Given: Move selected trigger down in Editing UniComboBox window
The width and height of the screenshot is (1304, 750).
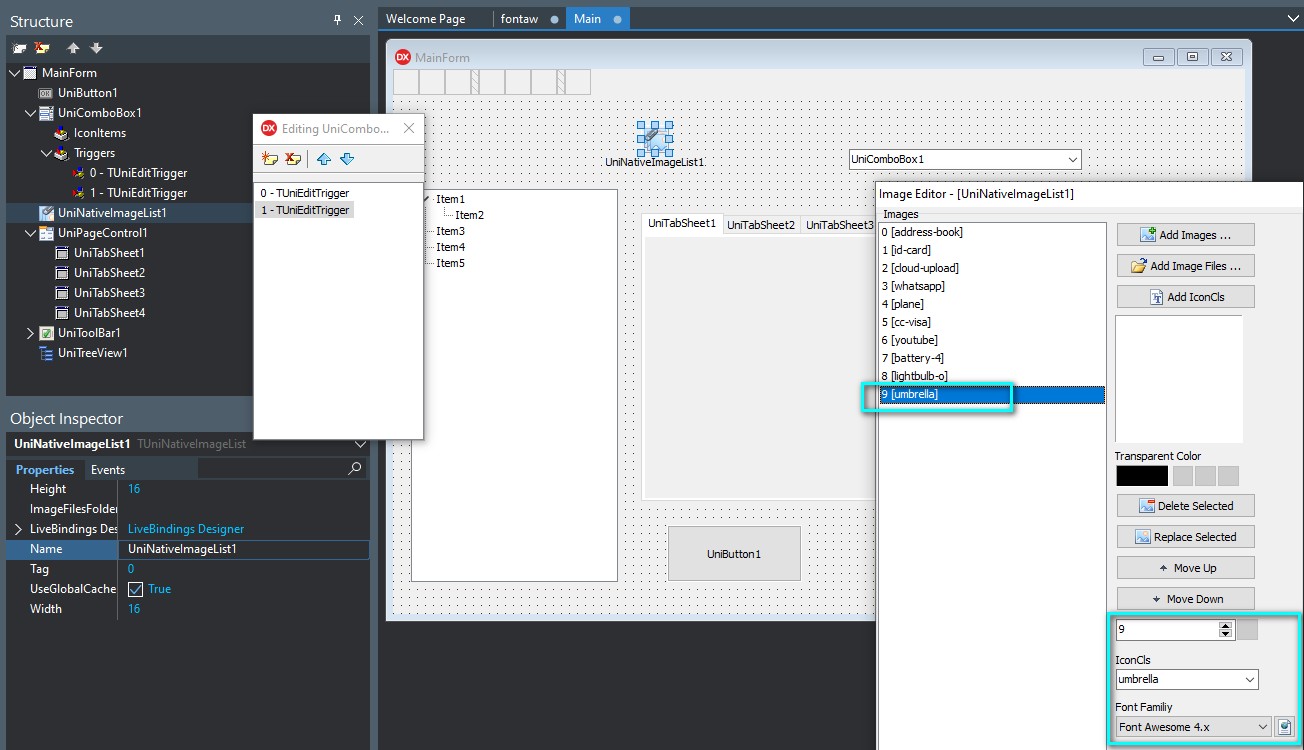Looking at the screenshot, I should pos(347,159).
